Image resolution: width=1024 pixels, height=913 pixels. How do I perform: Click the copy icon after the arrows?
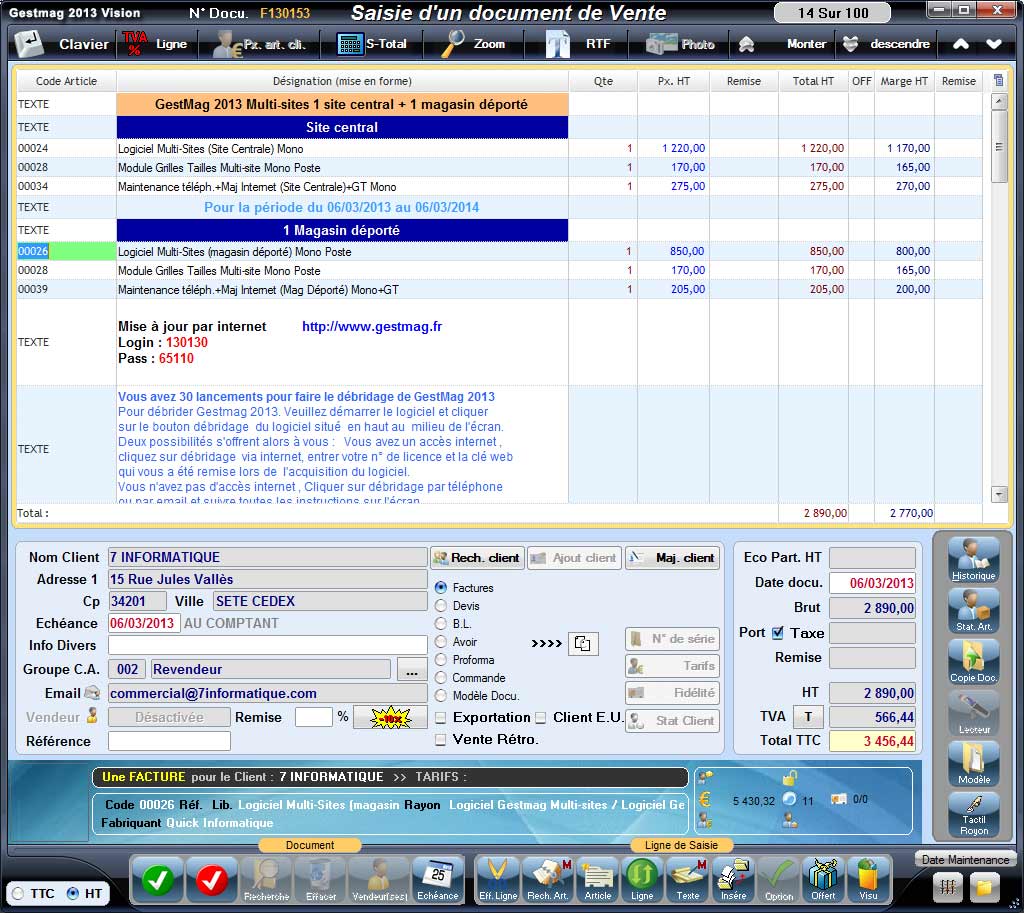[x=583, y=643]
